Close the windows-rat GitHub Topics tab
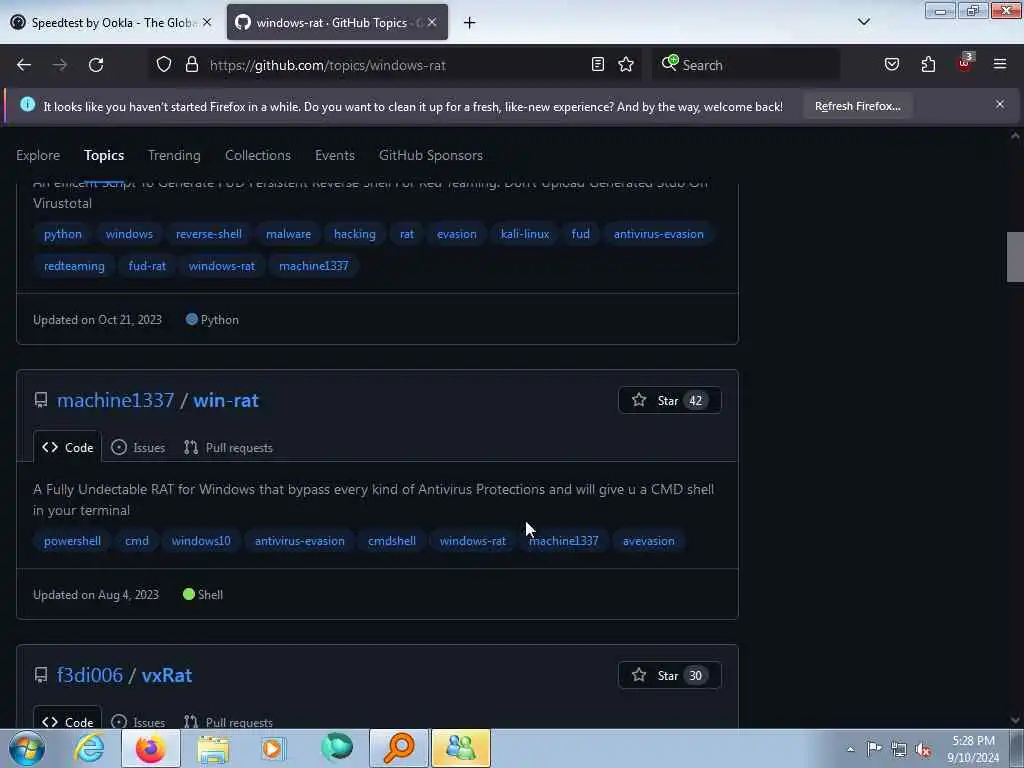This screenshot has width=1024, height=768. pos(432,22)
